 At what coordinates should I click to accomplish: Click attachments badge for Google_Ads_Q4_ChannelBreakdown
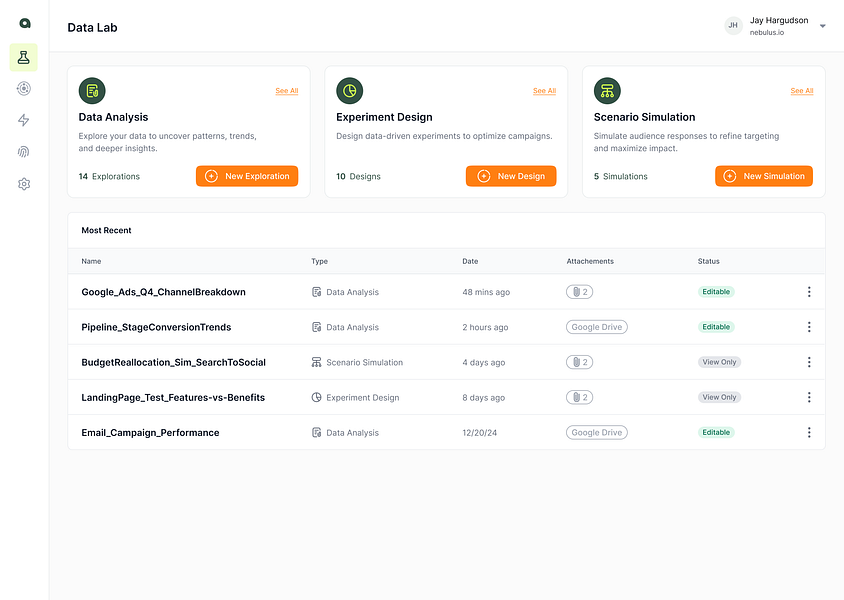[580, 292]
